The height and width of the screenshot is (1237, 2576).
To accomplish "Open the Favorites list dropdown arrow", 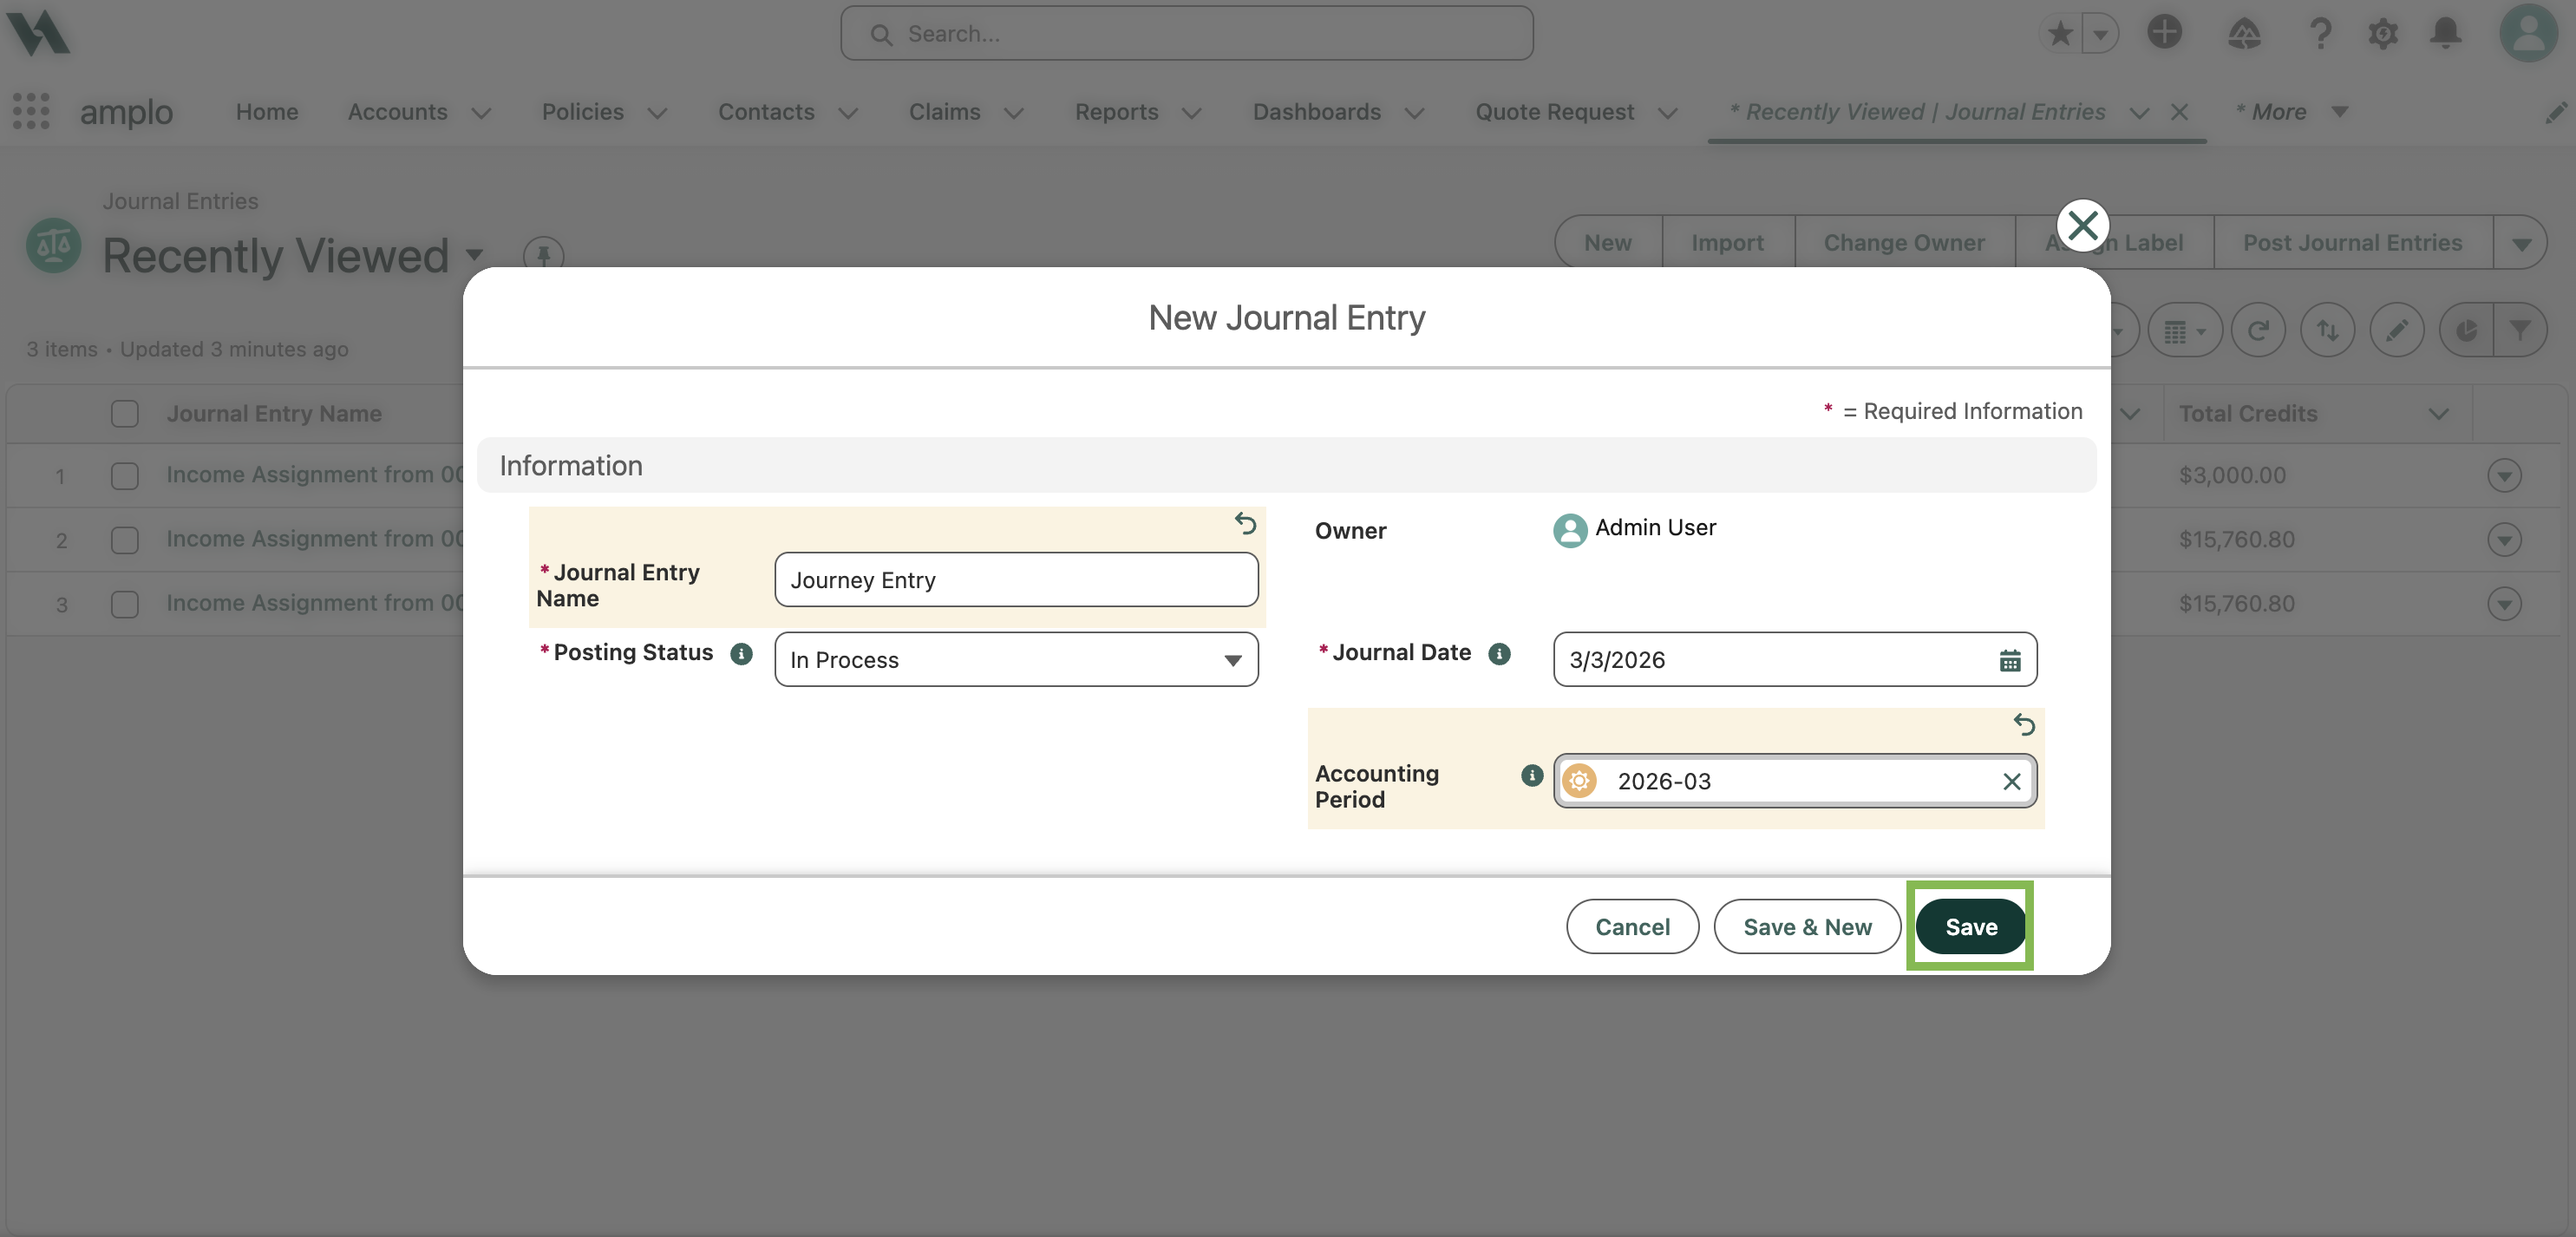I will click(2100, 34).
